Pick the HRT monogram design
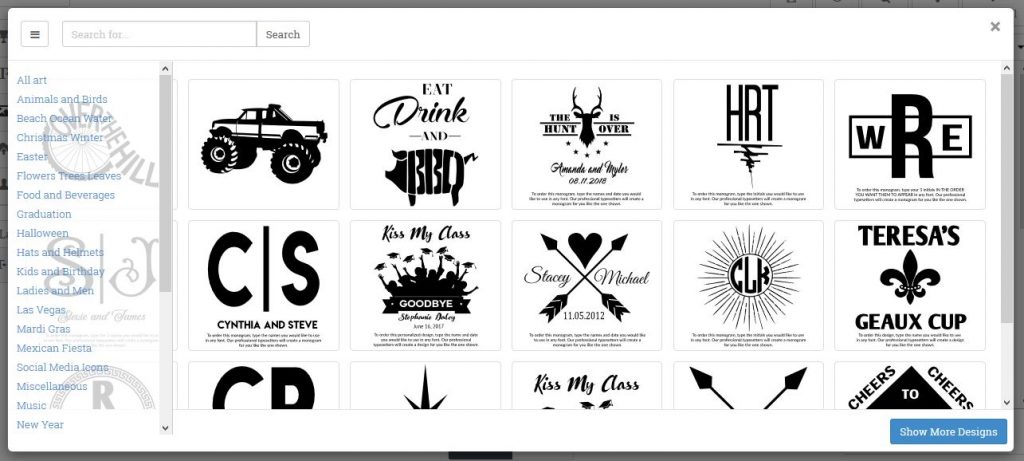Viewport: 1024px width, 461px height. tap(748, 144)
